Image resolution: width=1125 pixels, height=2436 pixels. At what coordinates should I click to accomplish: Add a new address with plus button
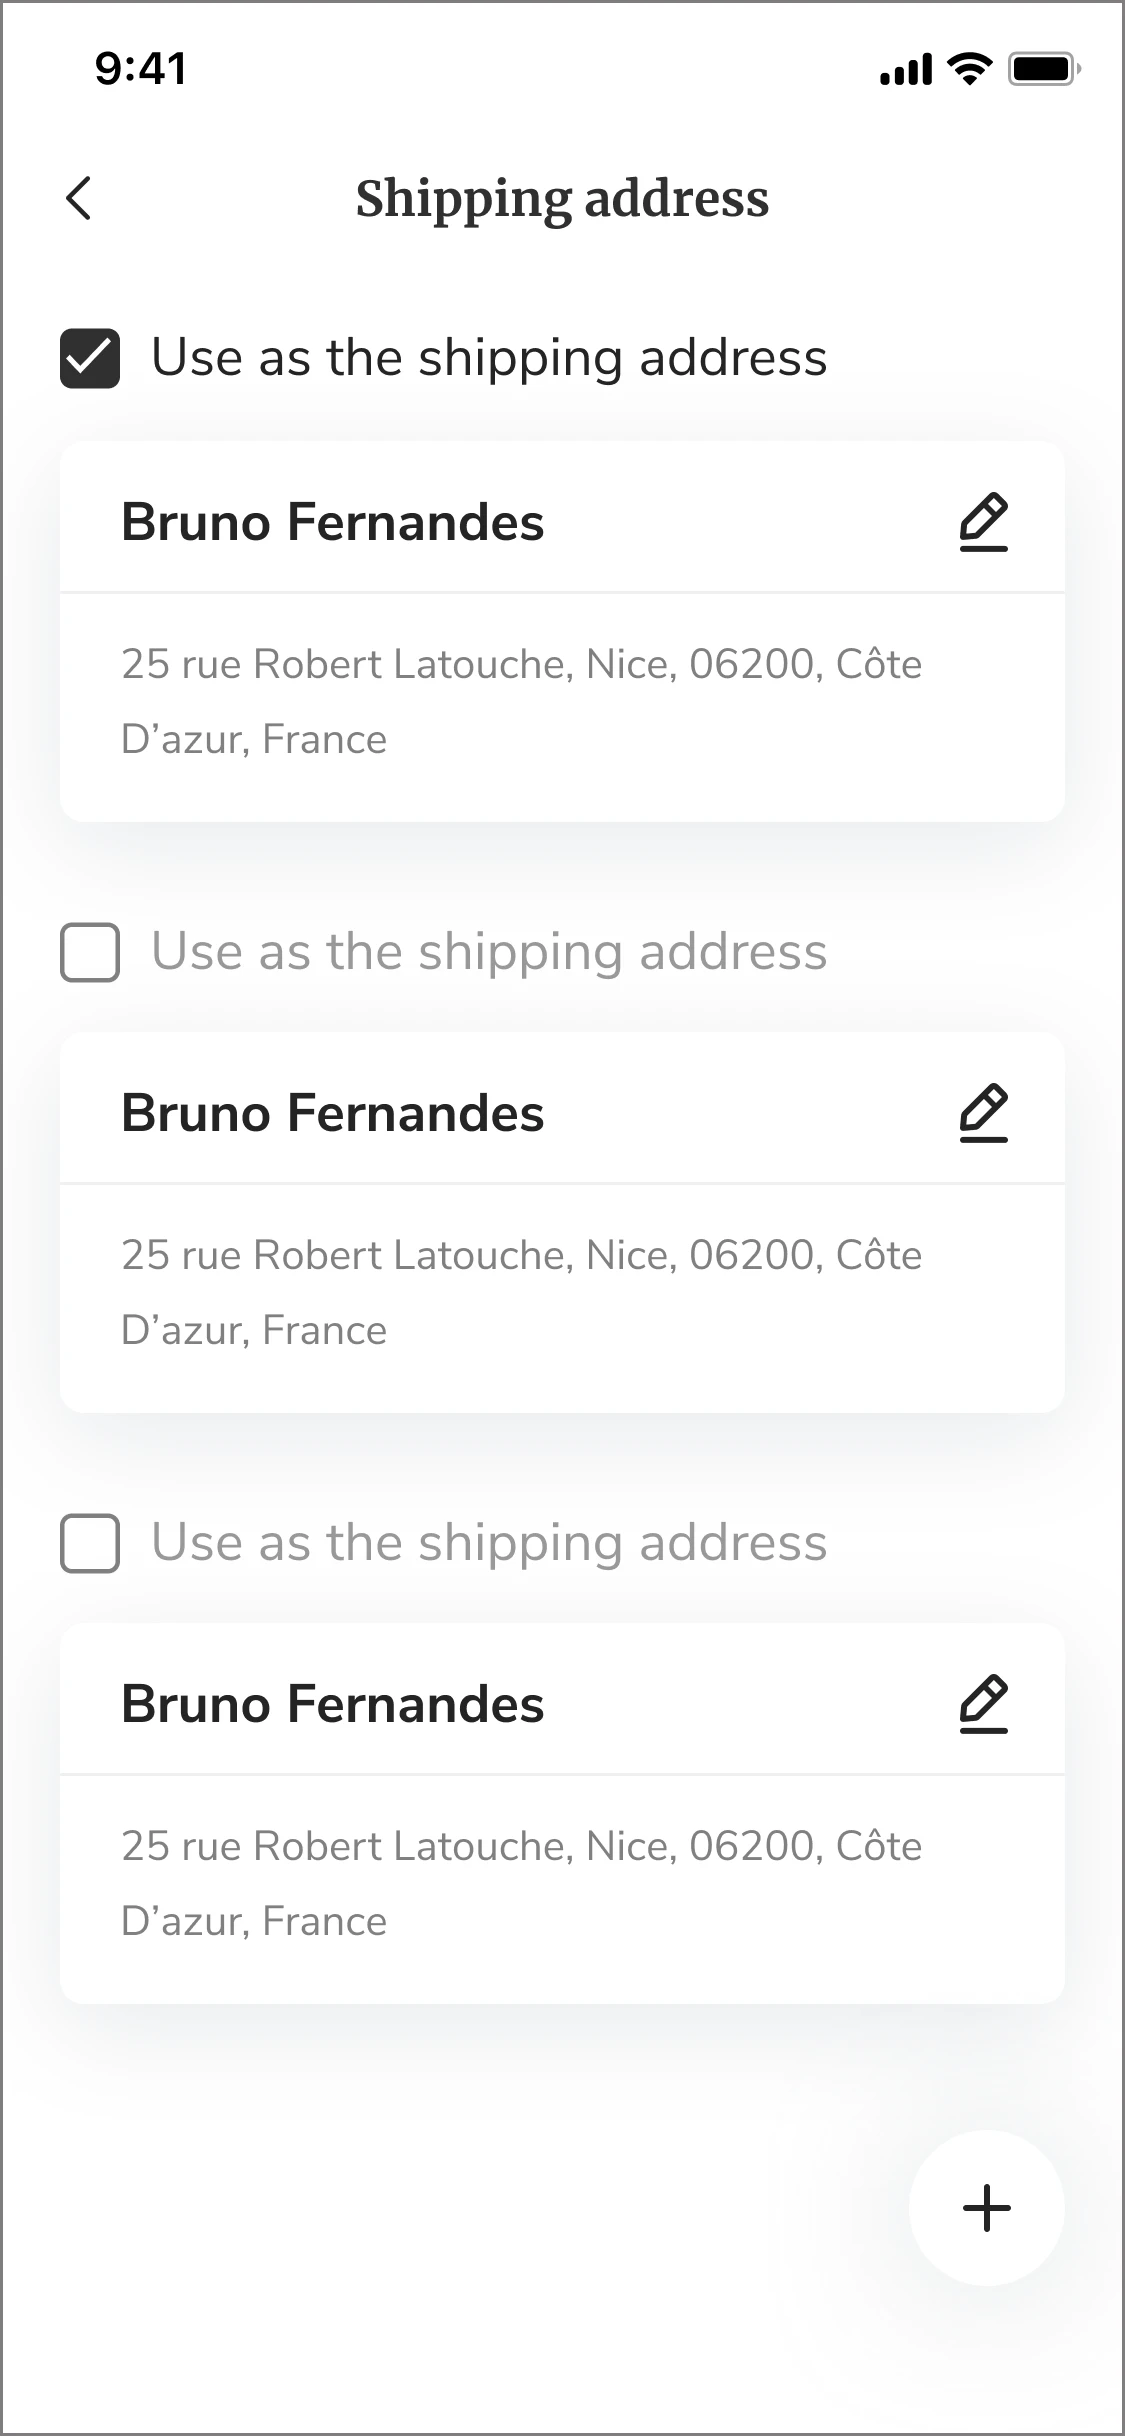pos(987,2208)
